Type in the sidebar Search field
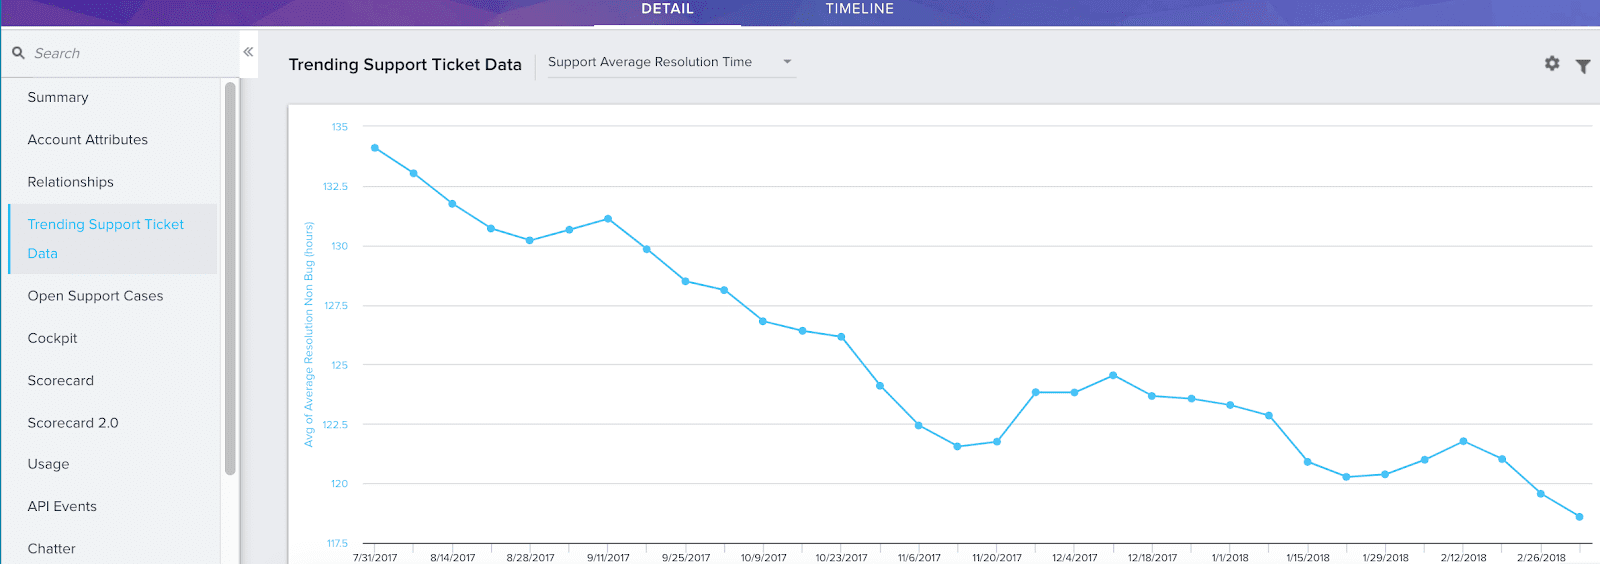1600x564 pixels. pos(120,53)
